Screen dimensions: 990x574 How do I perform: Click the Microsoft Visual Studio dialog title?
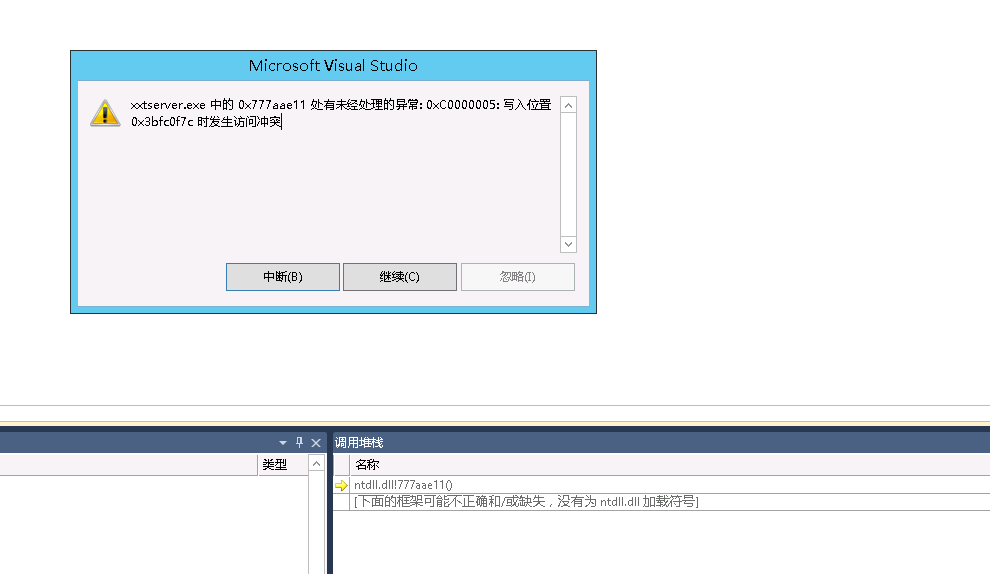(333, 66)
